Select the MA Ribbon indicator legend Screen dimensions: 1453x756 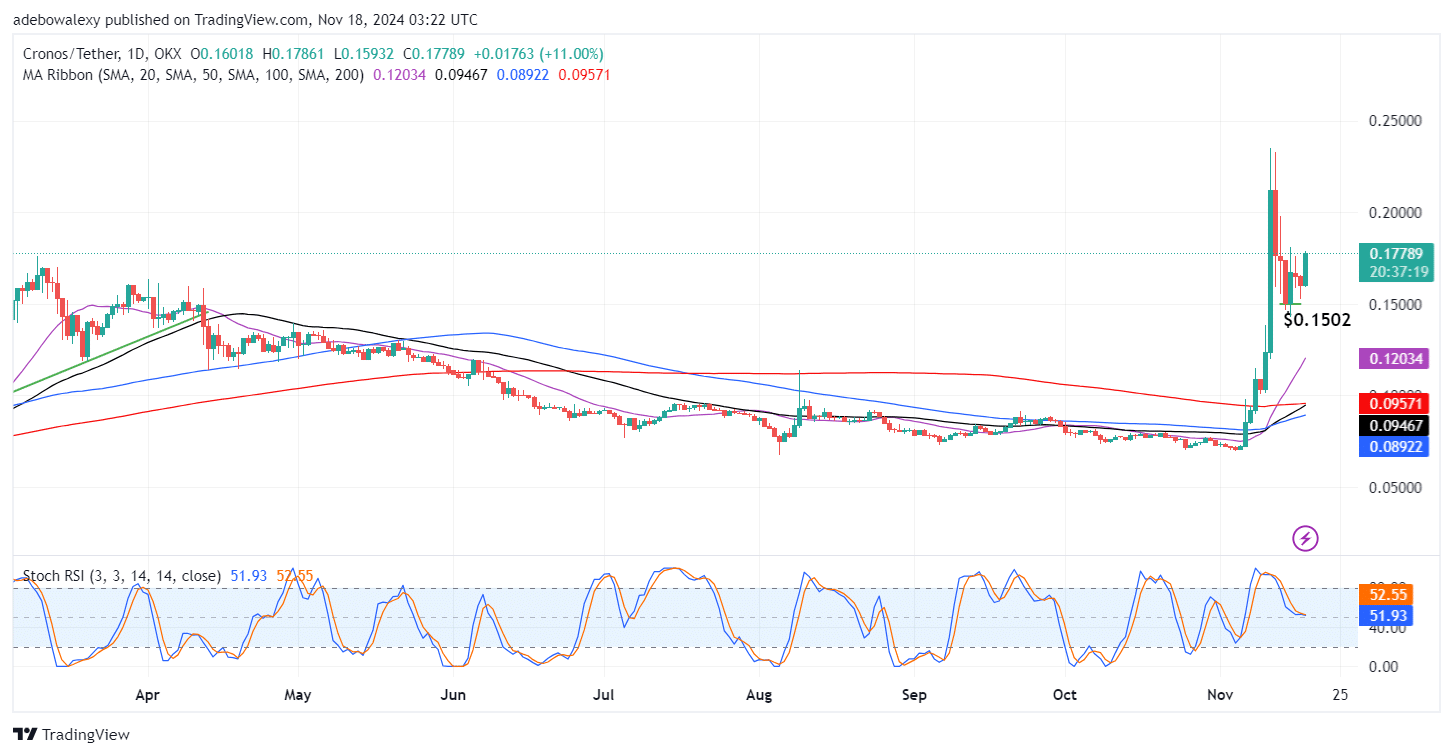195,74
